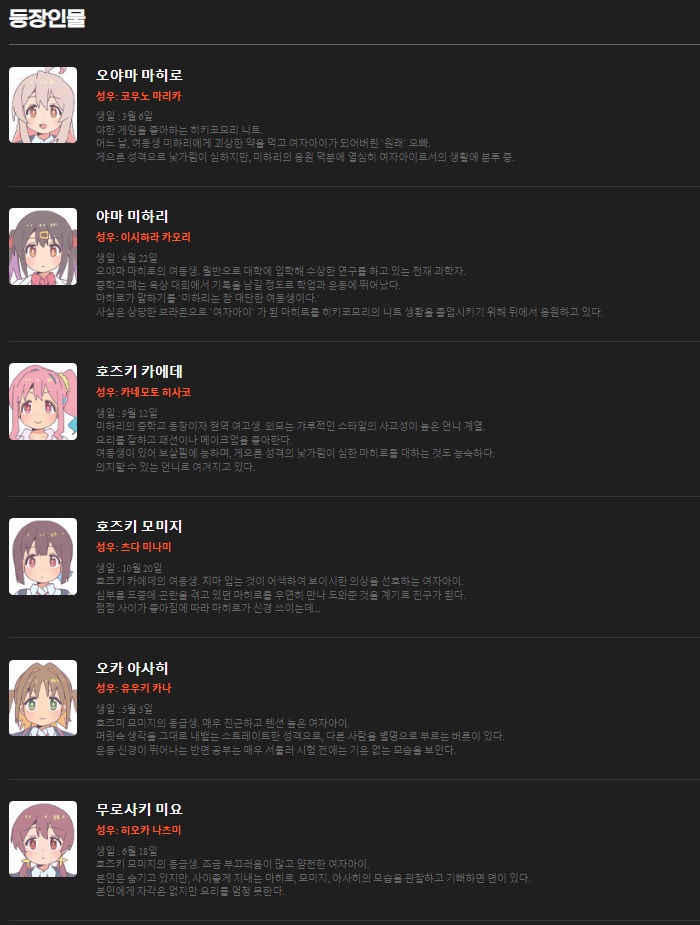The image size is (700, 925).
Task: Open voice actor link 카네모토 히사코
Action: point(156,392)
